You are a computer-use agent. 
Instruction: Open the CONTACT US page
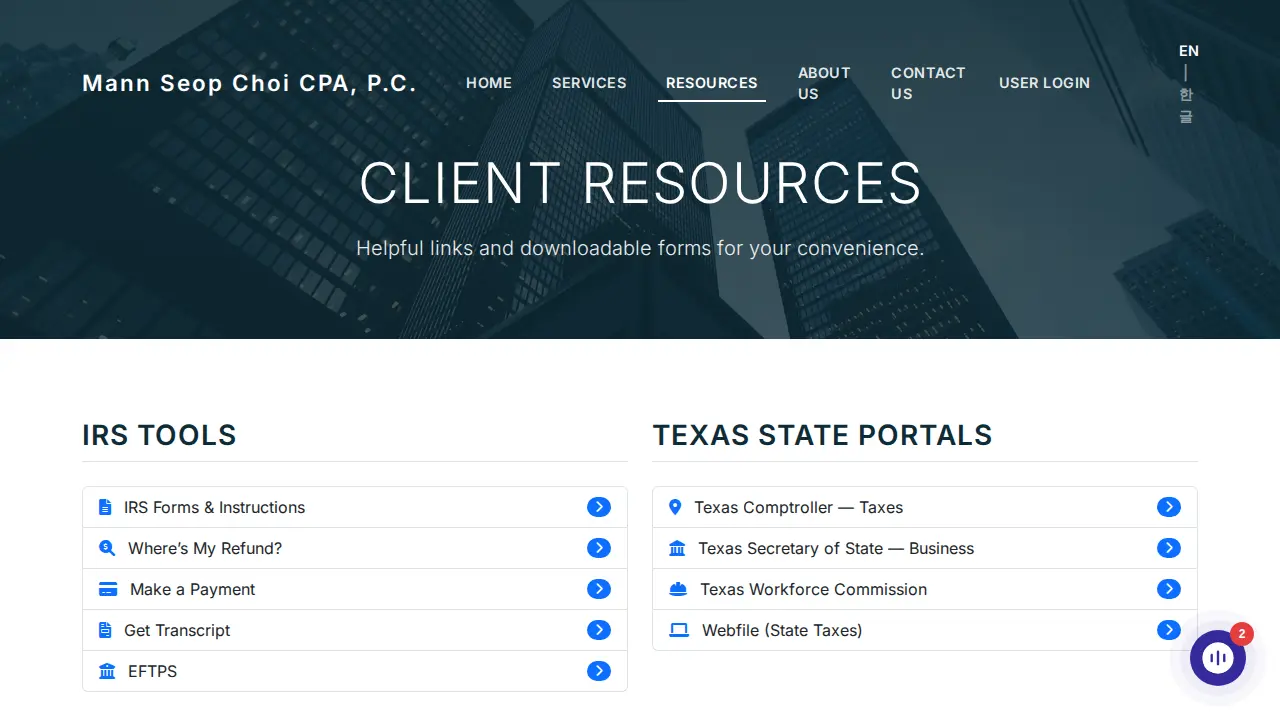click(x=928, y=83)
